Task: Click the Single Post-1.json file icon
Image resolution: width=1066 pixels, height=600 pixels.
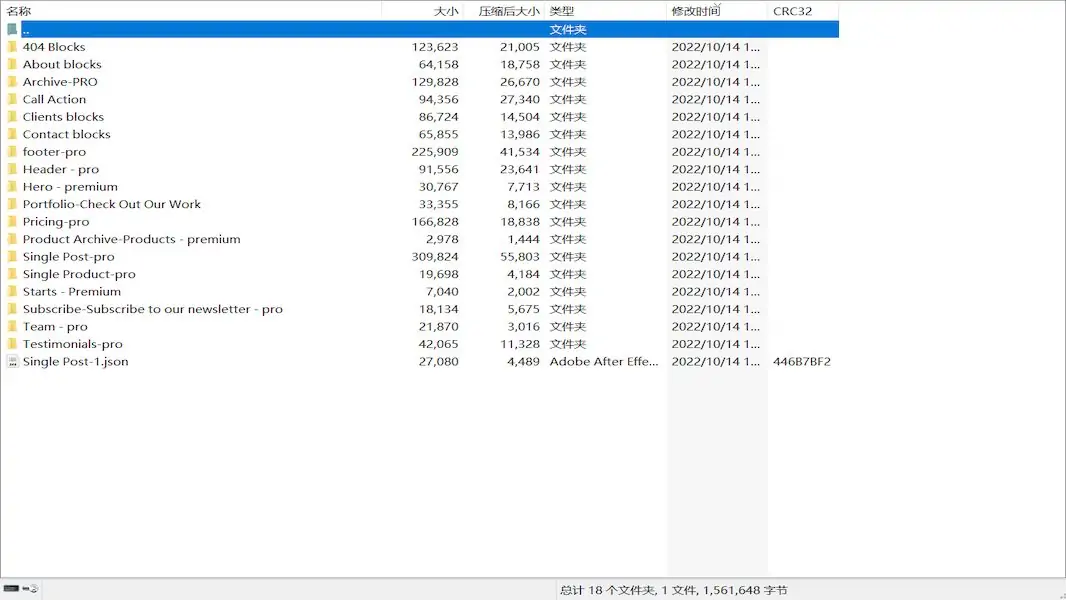Action: point(12,362)
